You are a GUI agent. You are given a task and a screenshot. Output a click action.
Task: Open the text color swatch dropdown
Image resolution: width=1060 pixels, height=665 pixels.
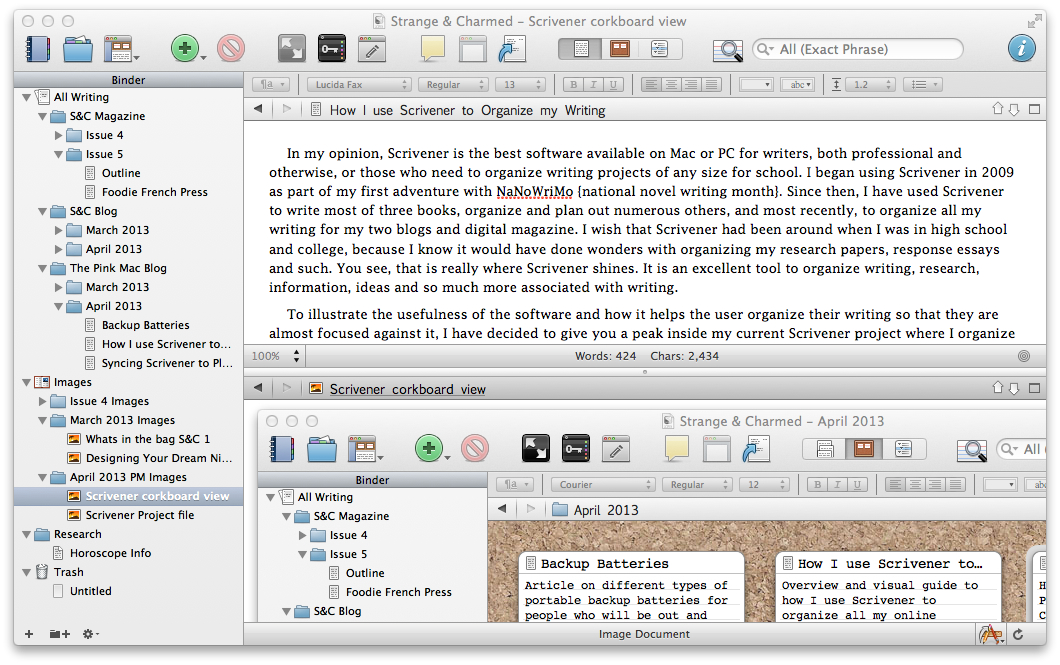[756, 84]
